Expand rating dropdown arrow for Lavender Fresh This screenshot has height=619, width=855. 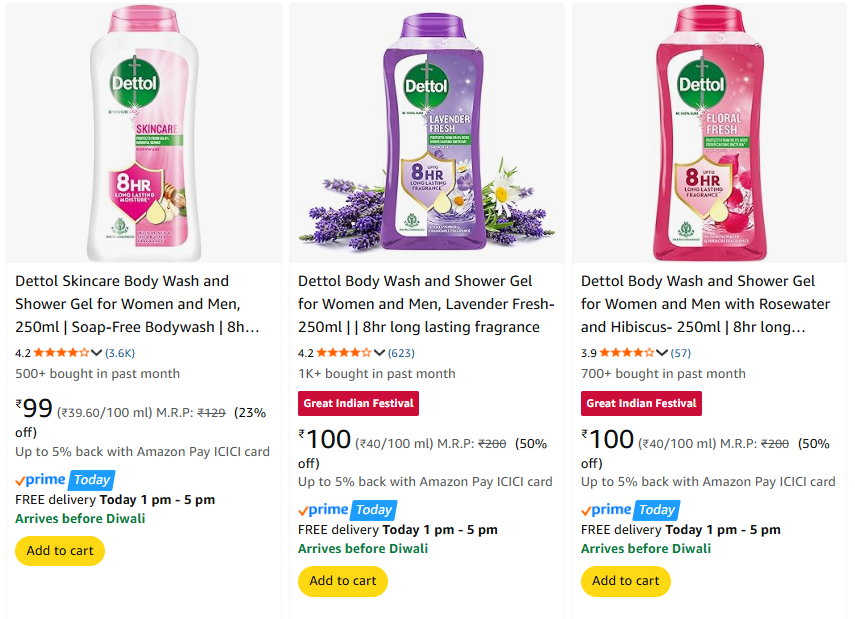tap(379, 352)
